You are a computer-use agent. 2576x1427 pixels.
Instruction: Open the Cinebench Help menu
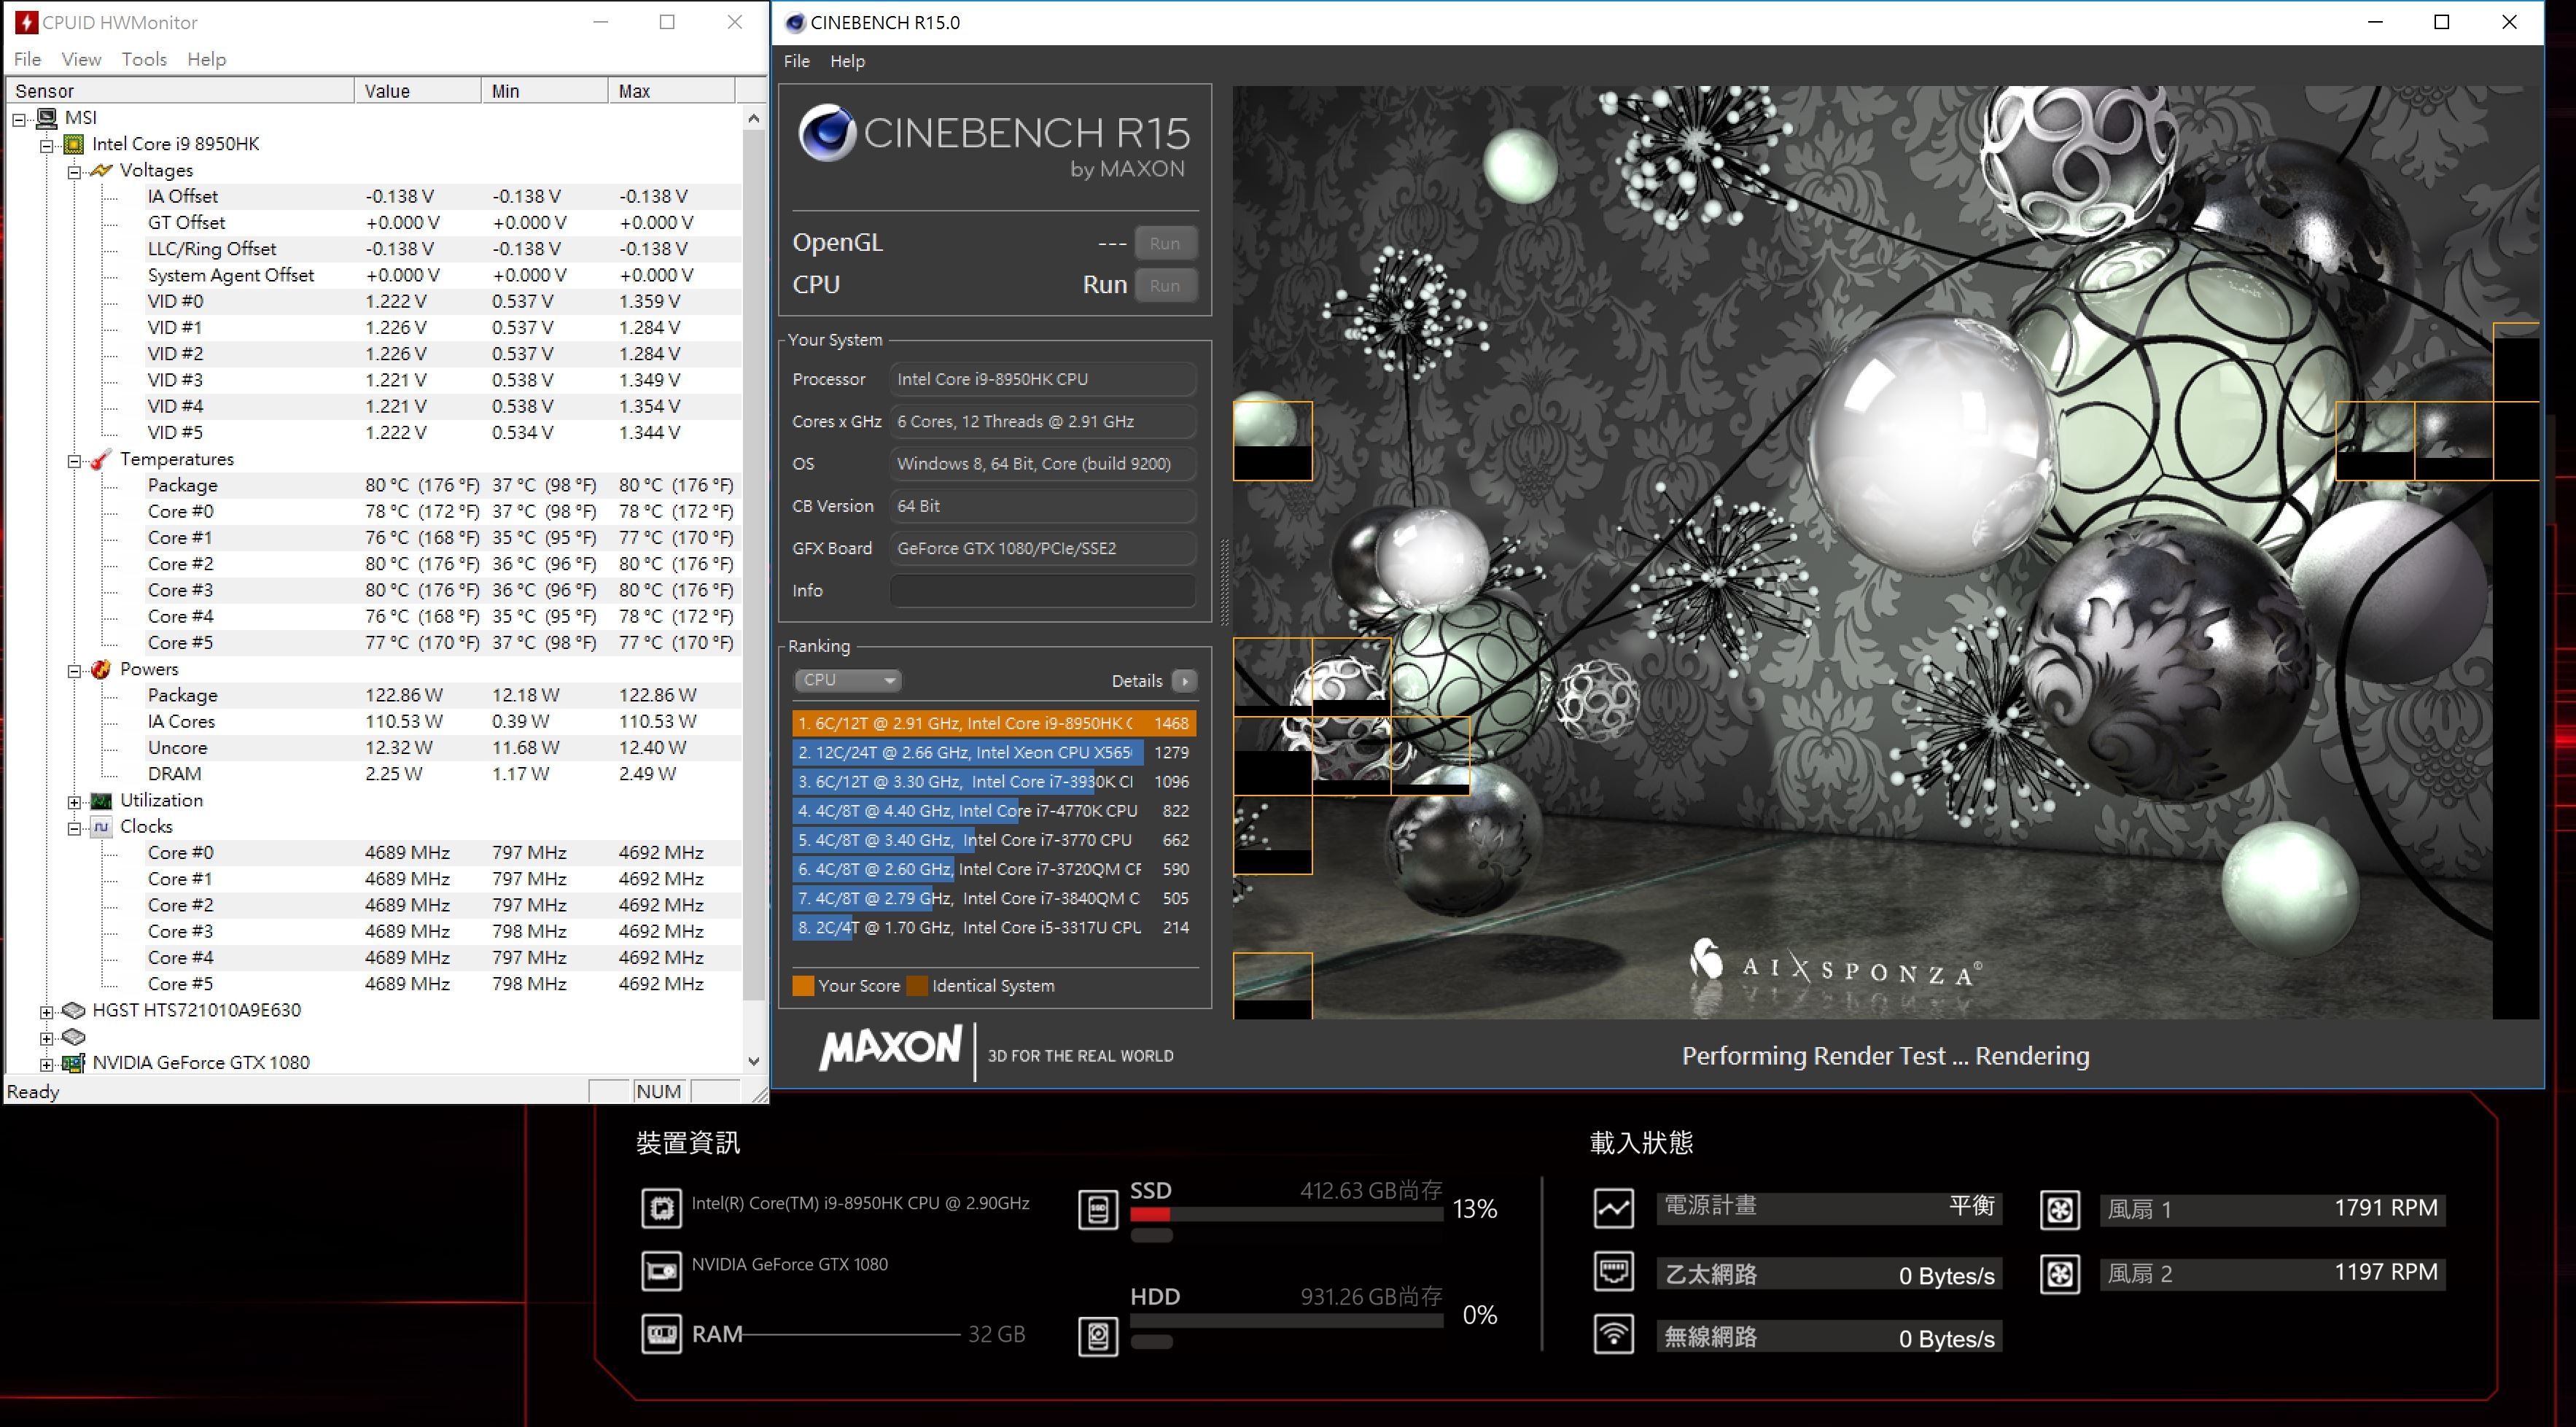point(847,61)
